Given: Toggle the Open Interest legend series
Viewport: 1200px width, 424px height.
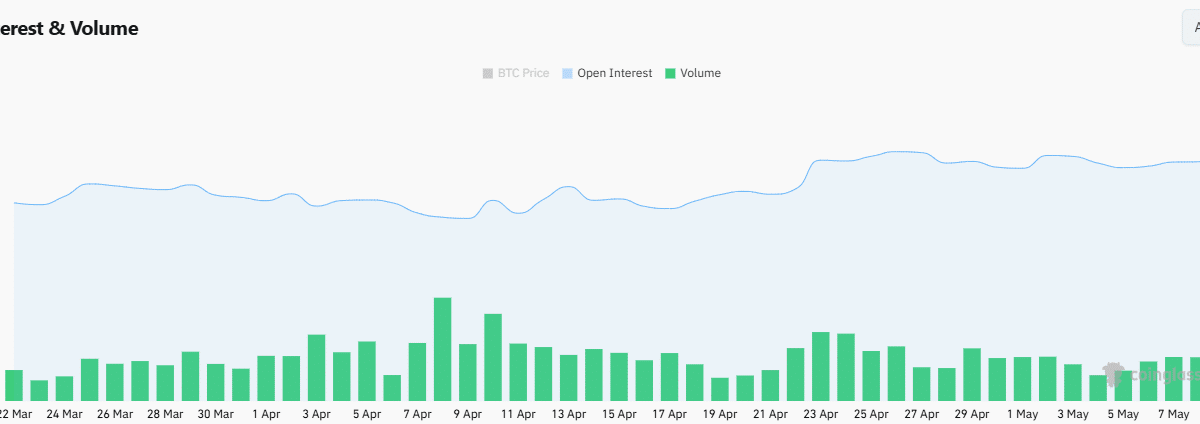Looking at the screenshot, I should (x=614, y=73).
